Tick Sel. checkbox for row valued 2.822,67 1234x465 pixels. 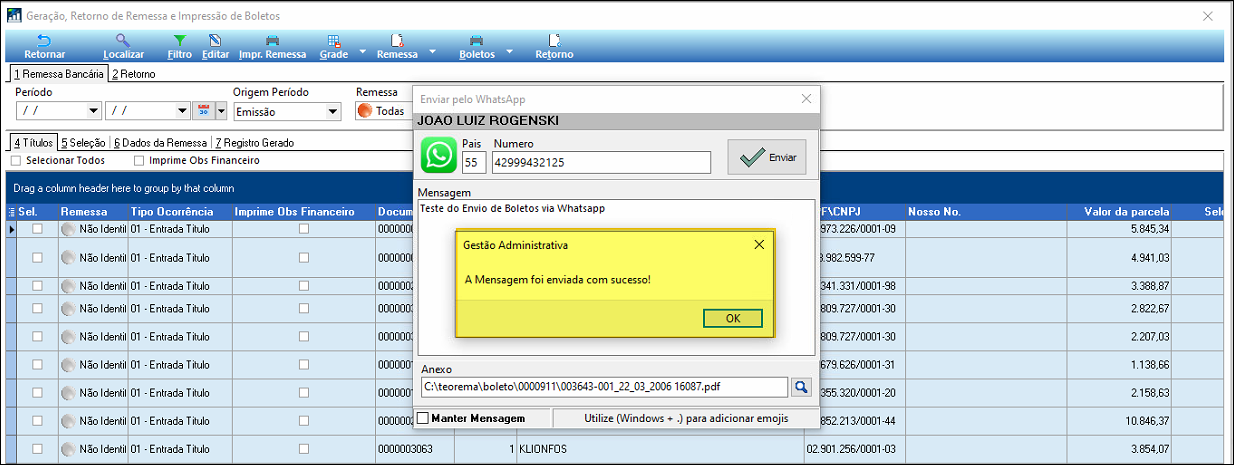pyautogui.click(x=37, y=308)
